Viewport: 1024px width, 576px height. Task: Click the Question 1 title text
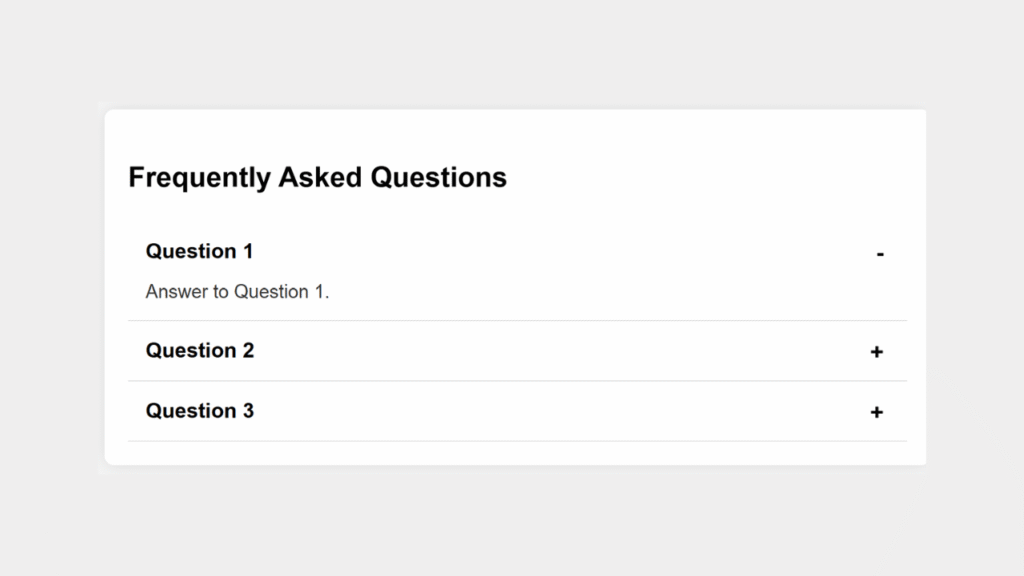[x=199, y=251]
